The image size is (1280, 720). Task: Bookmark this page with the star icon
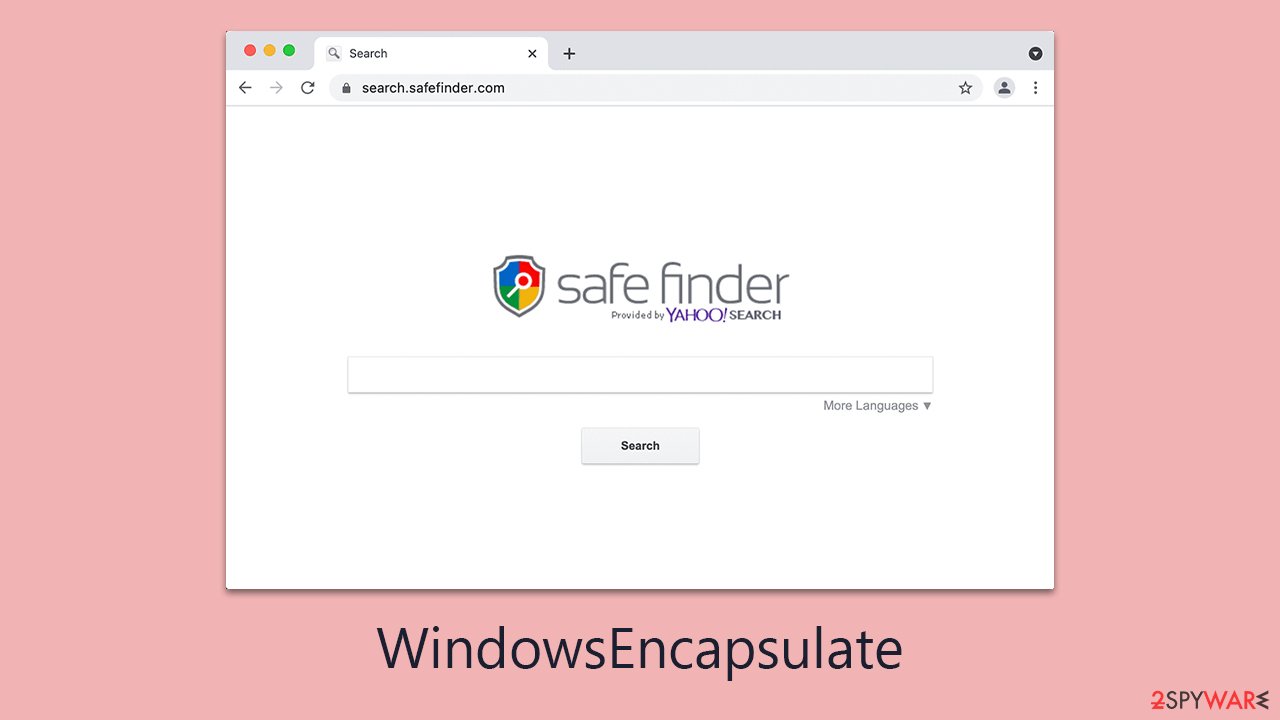click(x=965, y=88)
